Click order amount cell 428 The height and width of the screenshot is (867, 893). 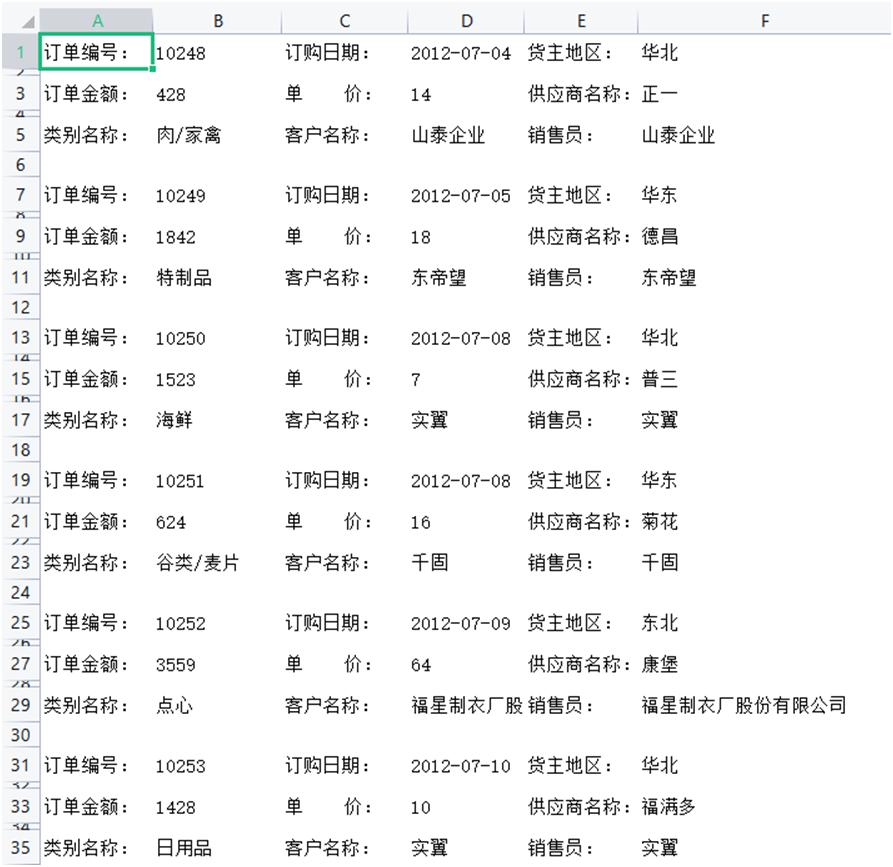point(217,94)
